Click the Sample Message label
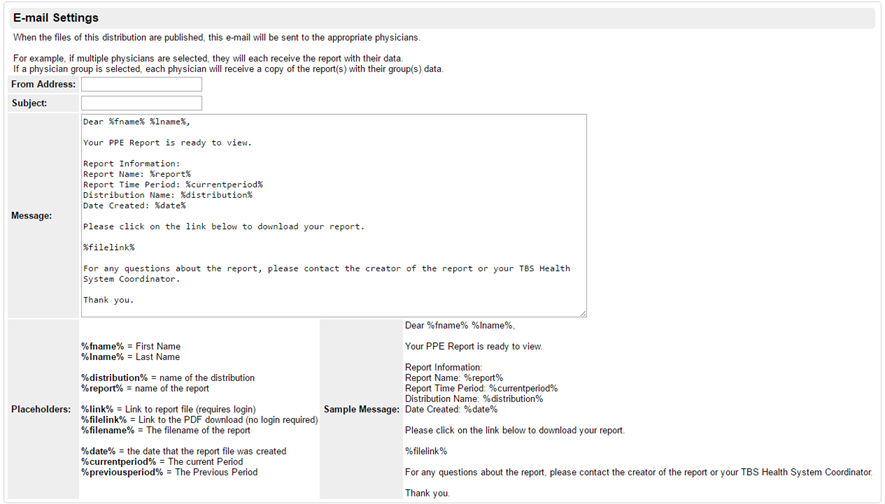The image size is (885, 504). point(362,409)
